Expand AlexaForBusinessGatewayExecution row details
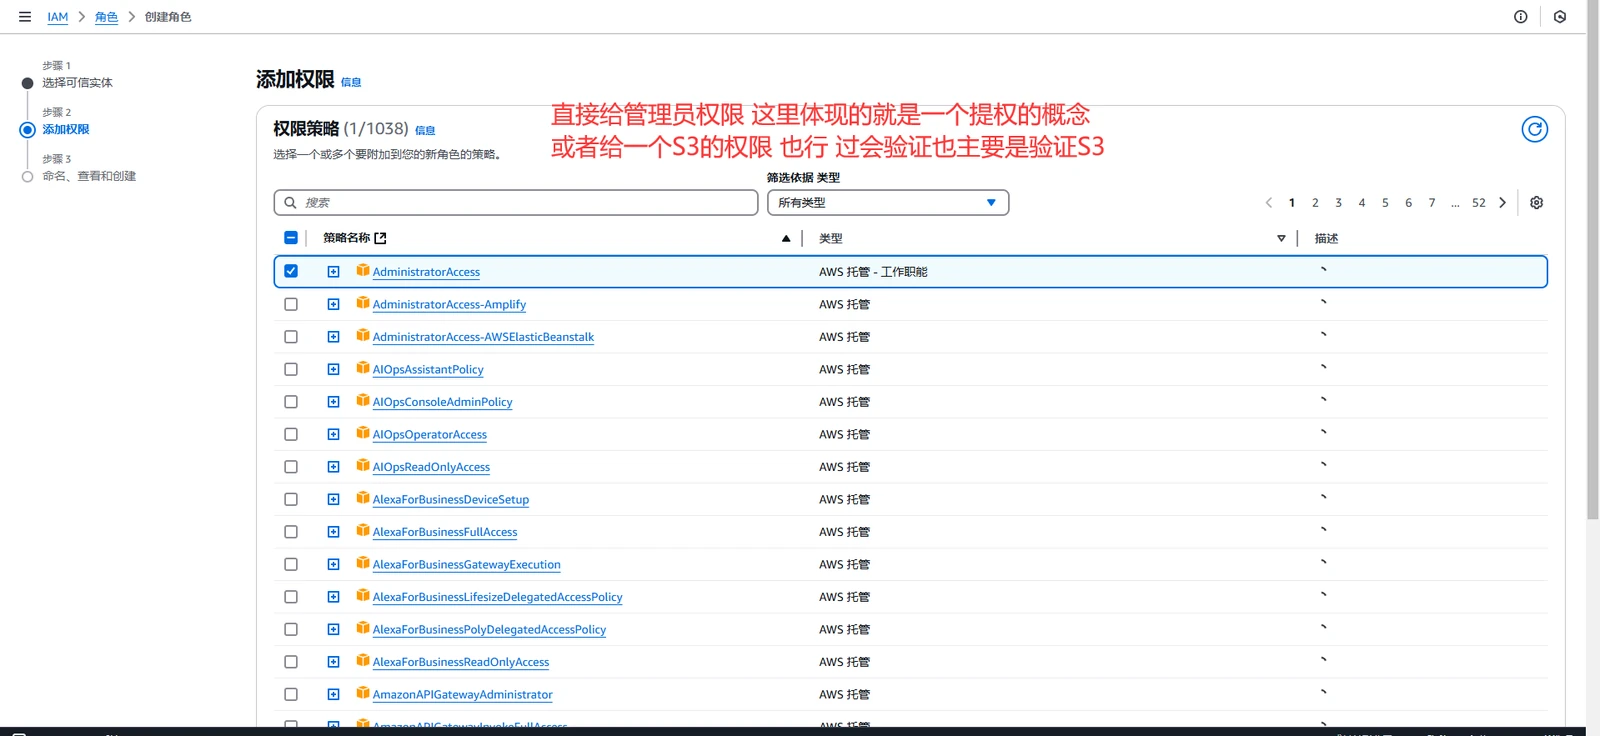The height and width of the screenshot is (736, 1600). coord(334,564)
